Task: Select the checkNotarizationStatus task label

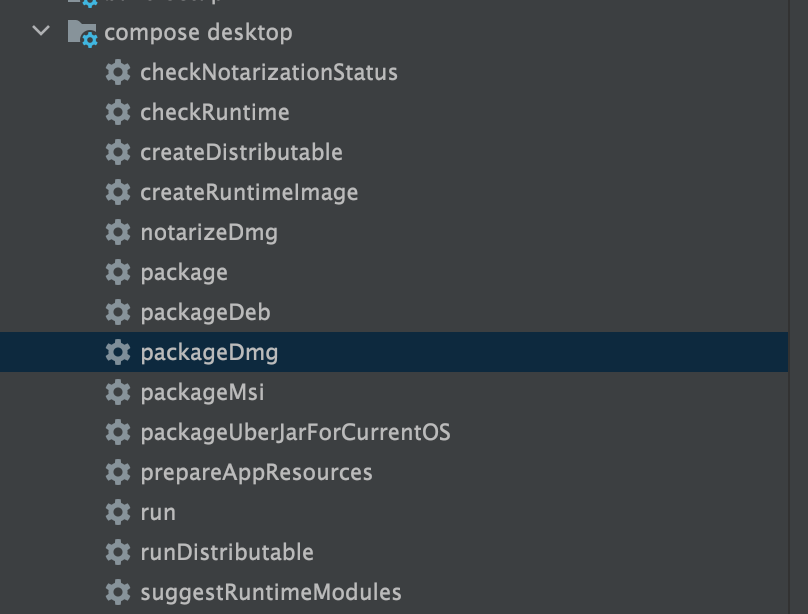Action: [269, 72]
